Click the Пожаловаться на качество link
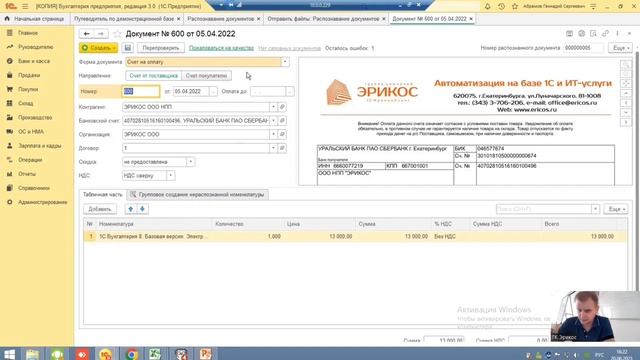 [x=221, y=48]
